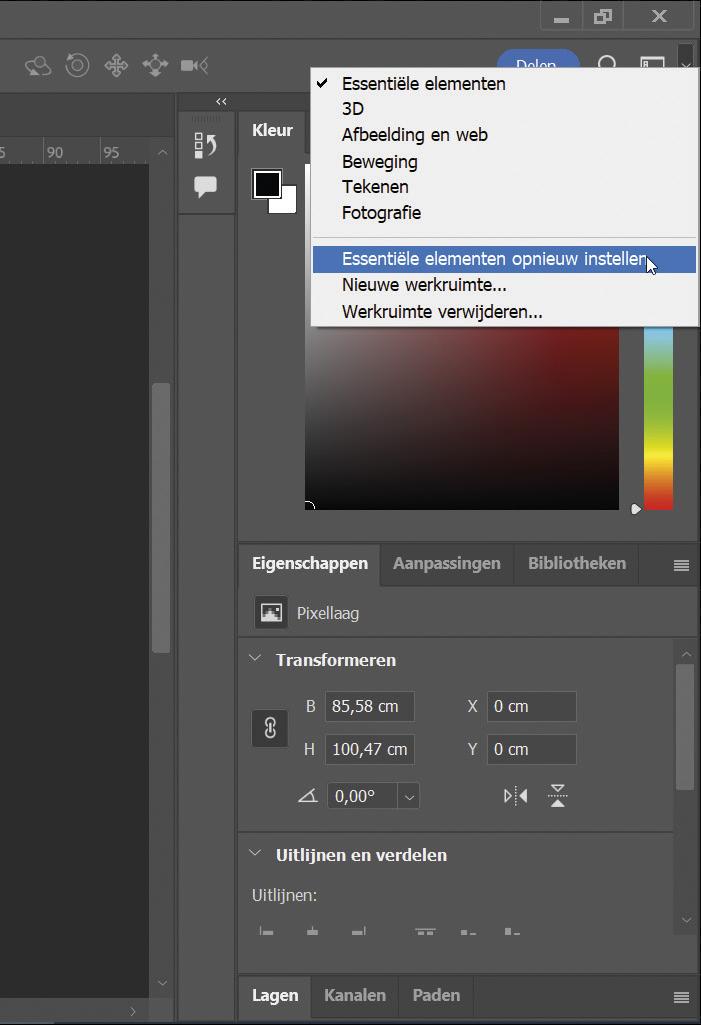Viewport: 701px width, 1025px height.
Task: Click the search magnifier icon
Action: click(x=607, y=63)
